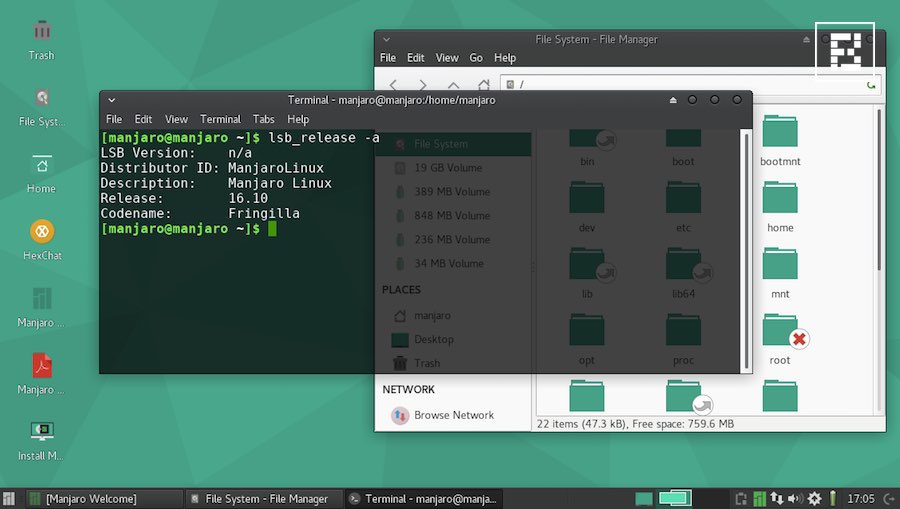Open the Trash desktop icon
The width and height of the screenshot is (900, 509).
pos(42,32)
